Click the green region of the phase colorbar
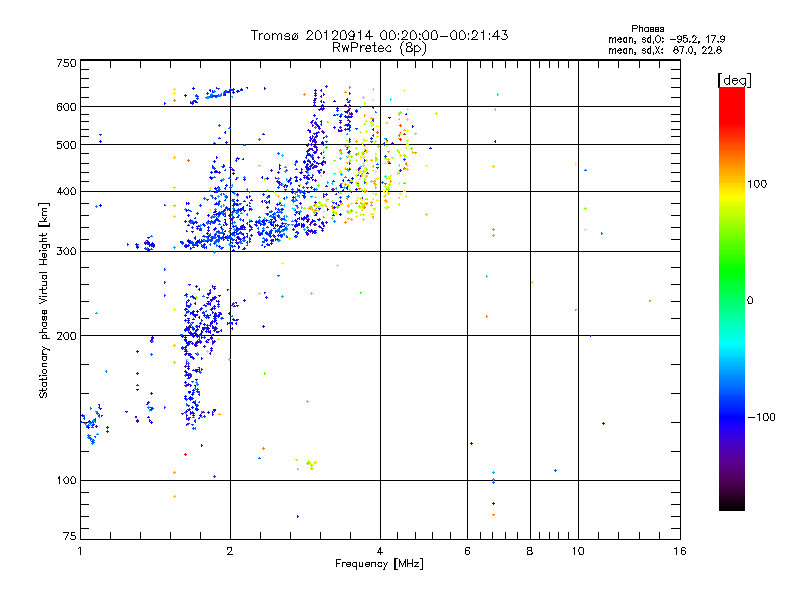 (732, 270)
